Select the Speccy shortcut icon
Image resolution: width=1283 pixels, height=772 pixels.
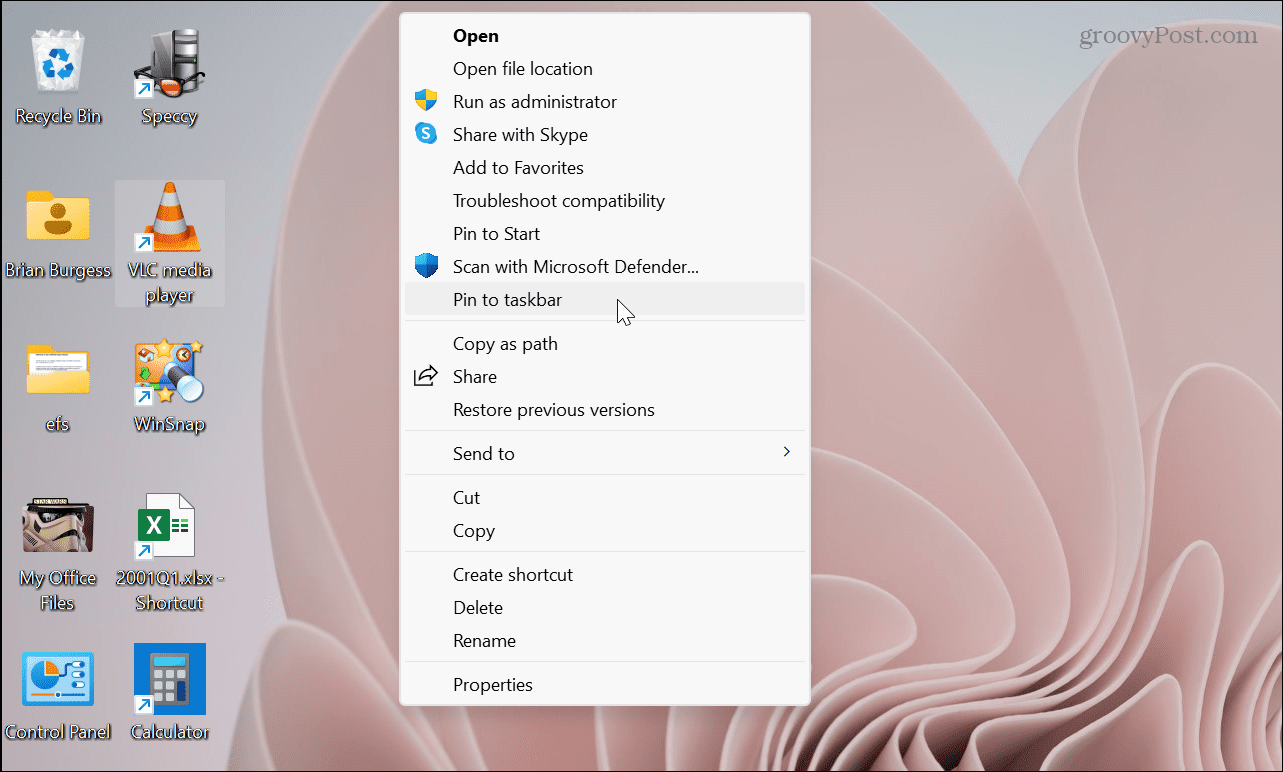click(x=169, y=64)
